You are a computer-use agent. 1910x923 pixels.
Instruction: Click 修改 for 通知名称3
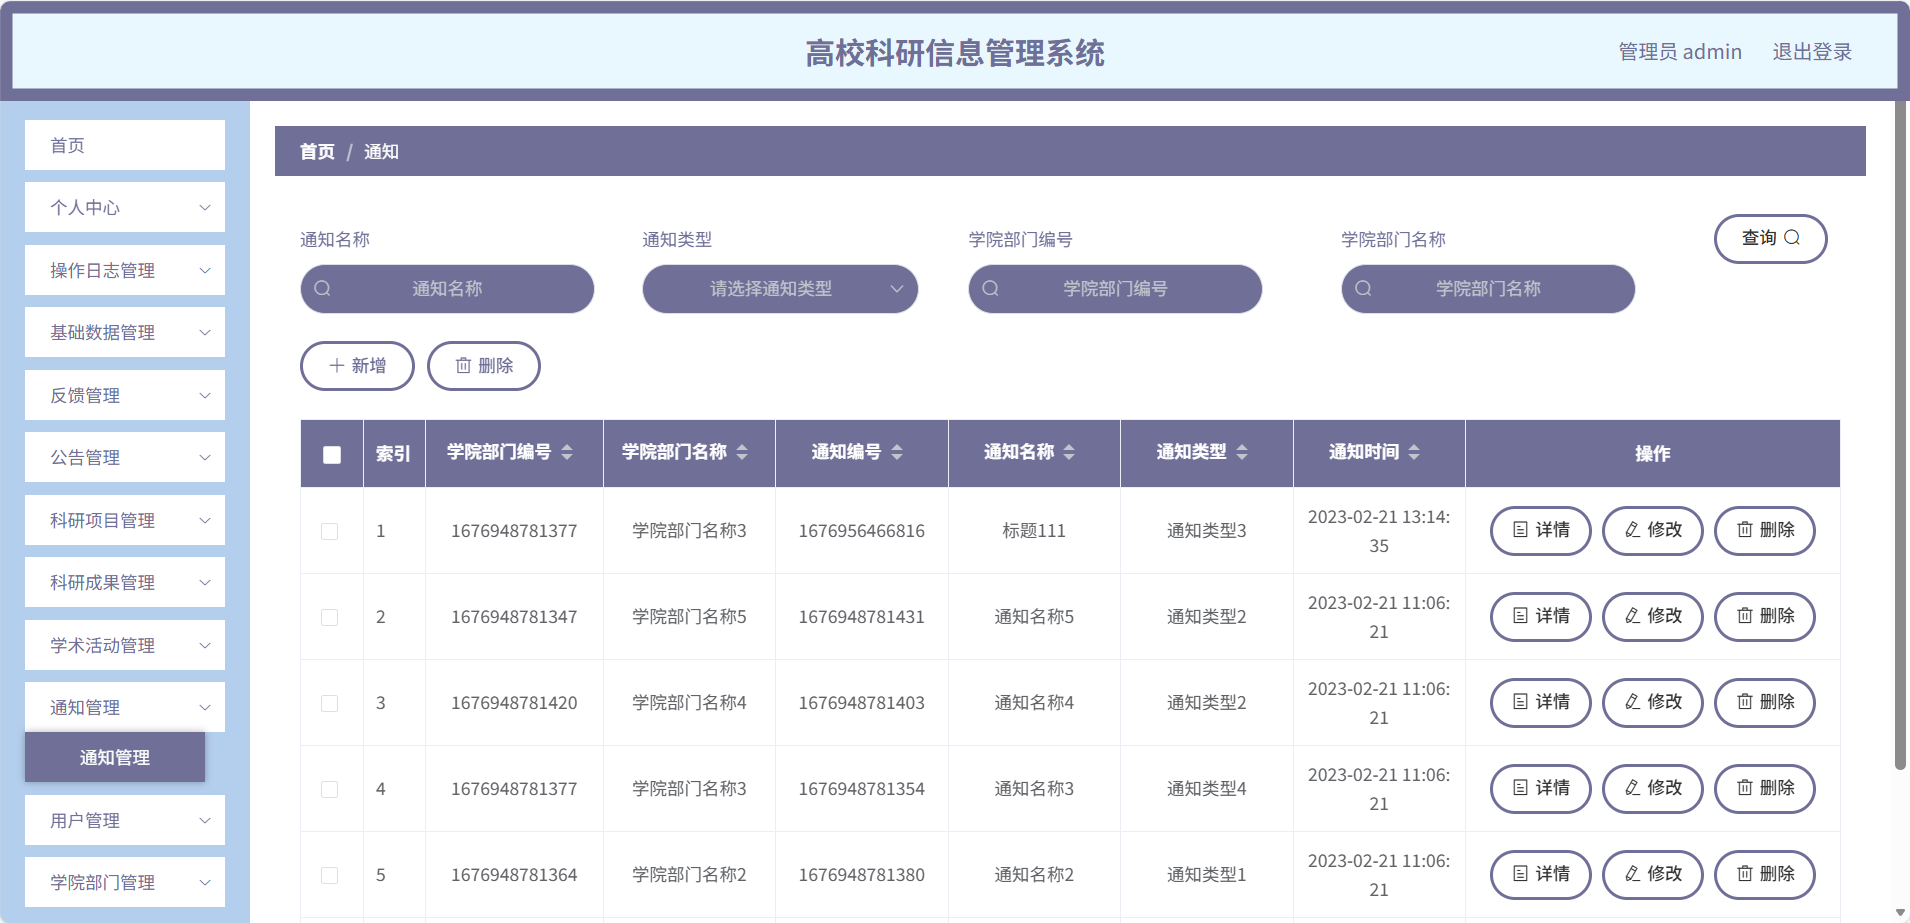click(1653, 788)
